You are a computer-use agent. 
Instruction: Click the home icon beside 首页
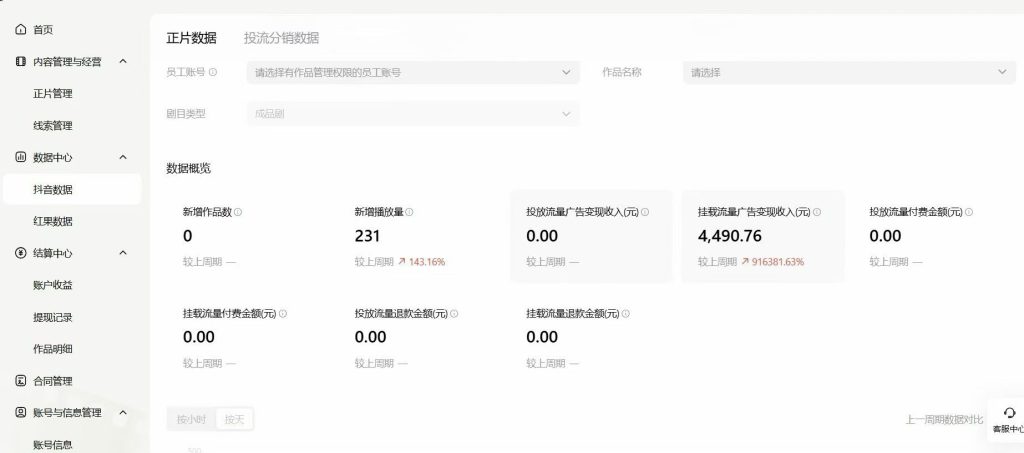[21, 29]
